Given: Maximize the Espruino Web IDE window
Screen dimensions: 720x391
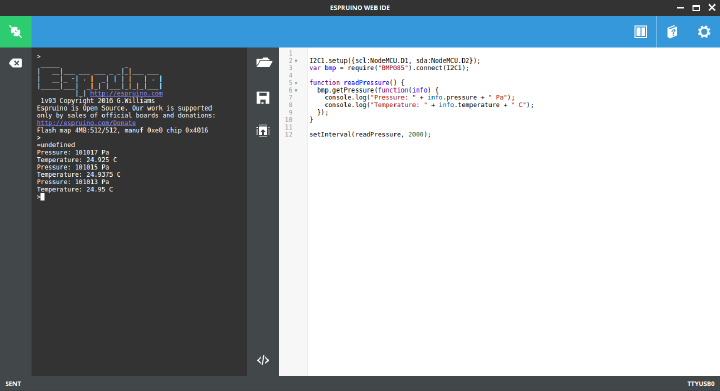Looking at the screenshot, I should pos(696,8).
